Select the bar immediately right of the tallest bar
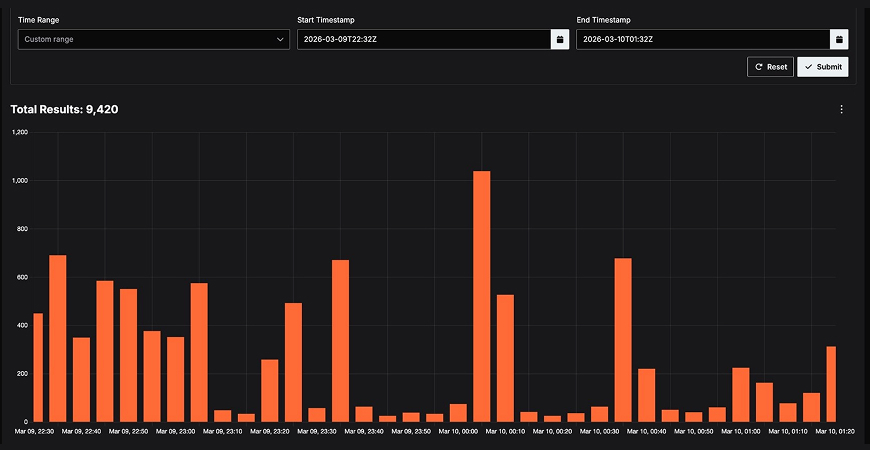 505,358
